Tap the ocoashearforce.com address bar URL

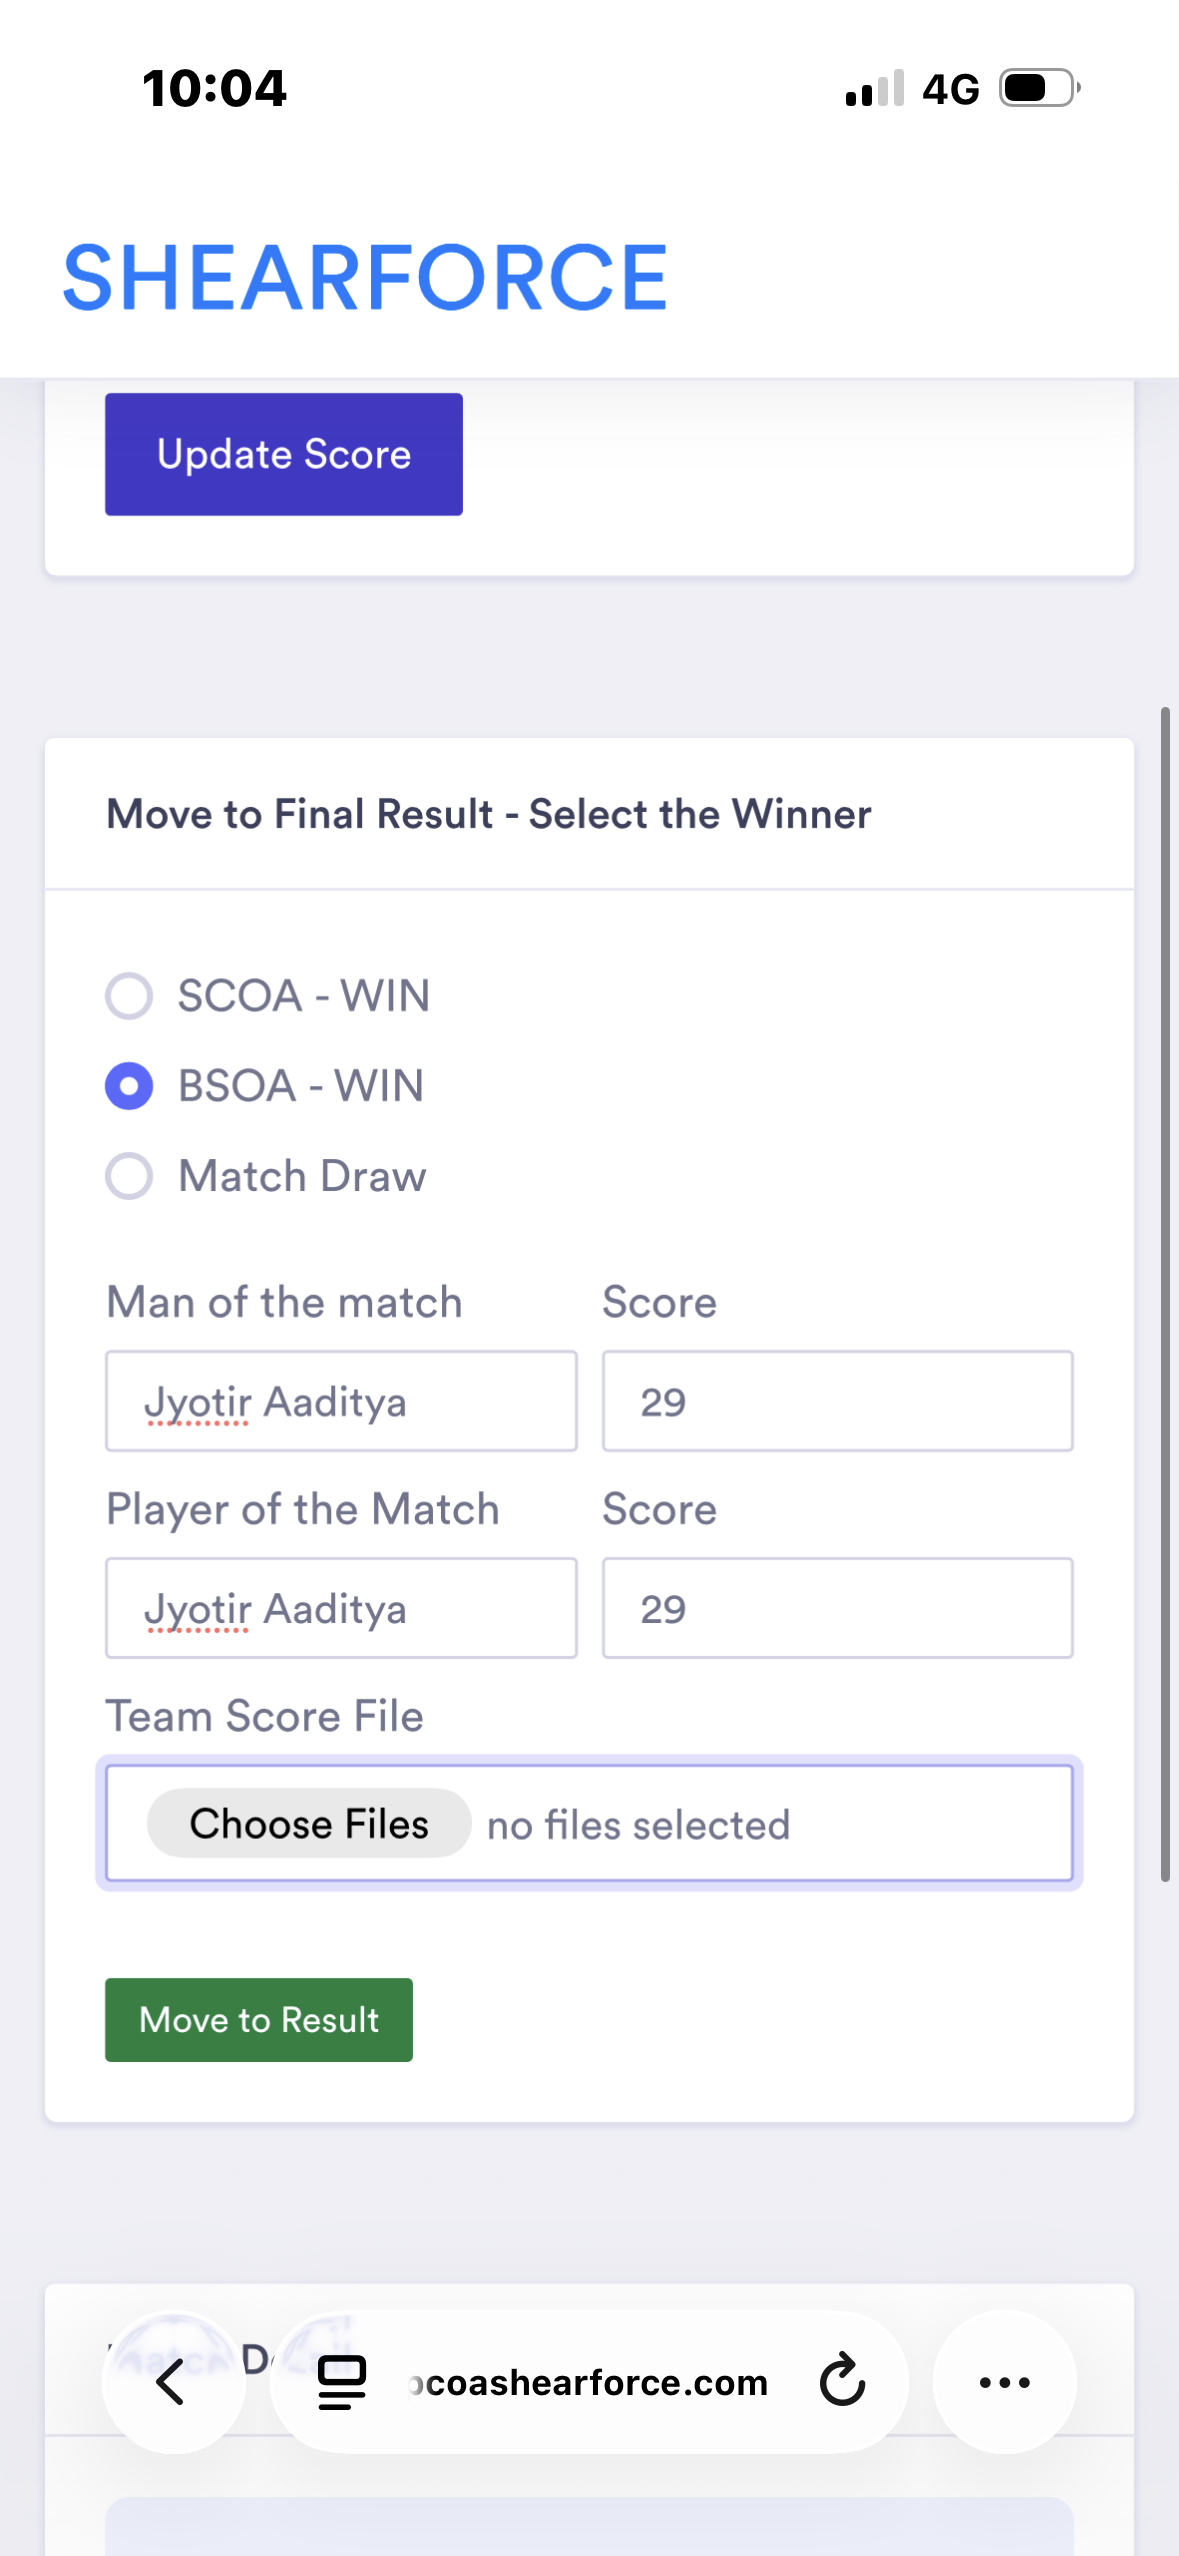tap(590, 2383)
